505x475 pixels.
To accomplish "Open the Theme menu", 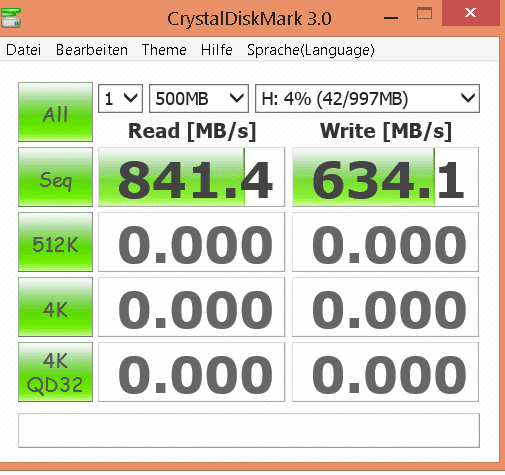I will click(x=164, y=50).
